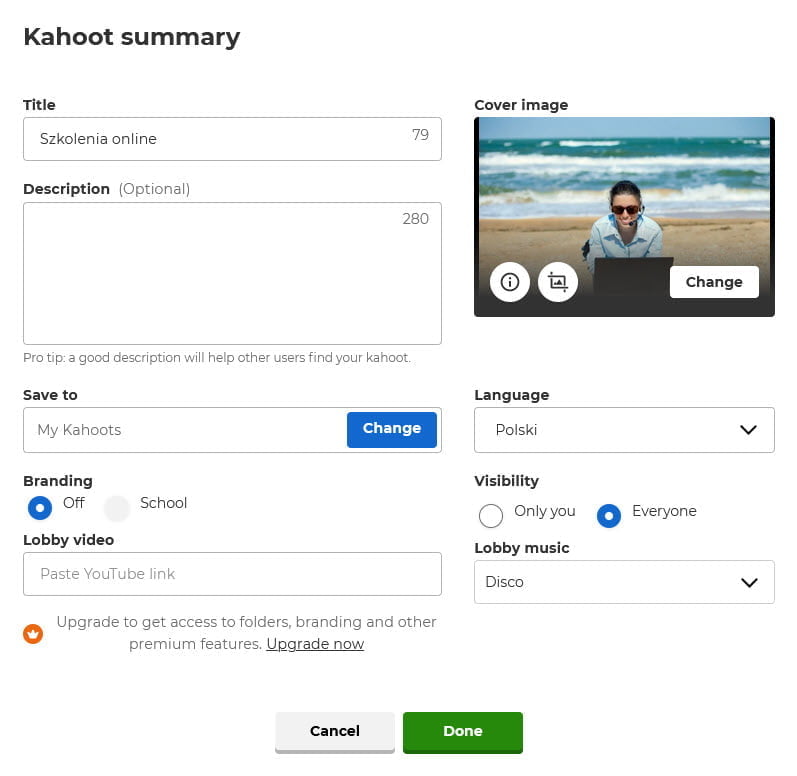
Task: Expand the Lobby music Disco dropdown
Action: point(610,582)
